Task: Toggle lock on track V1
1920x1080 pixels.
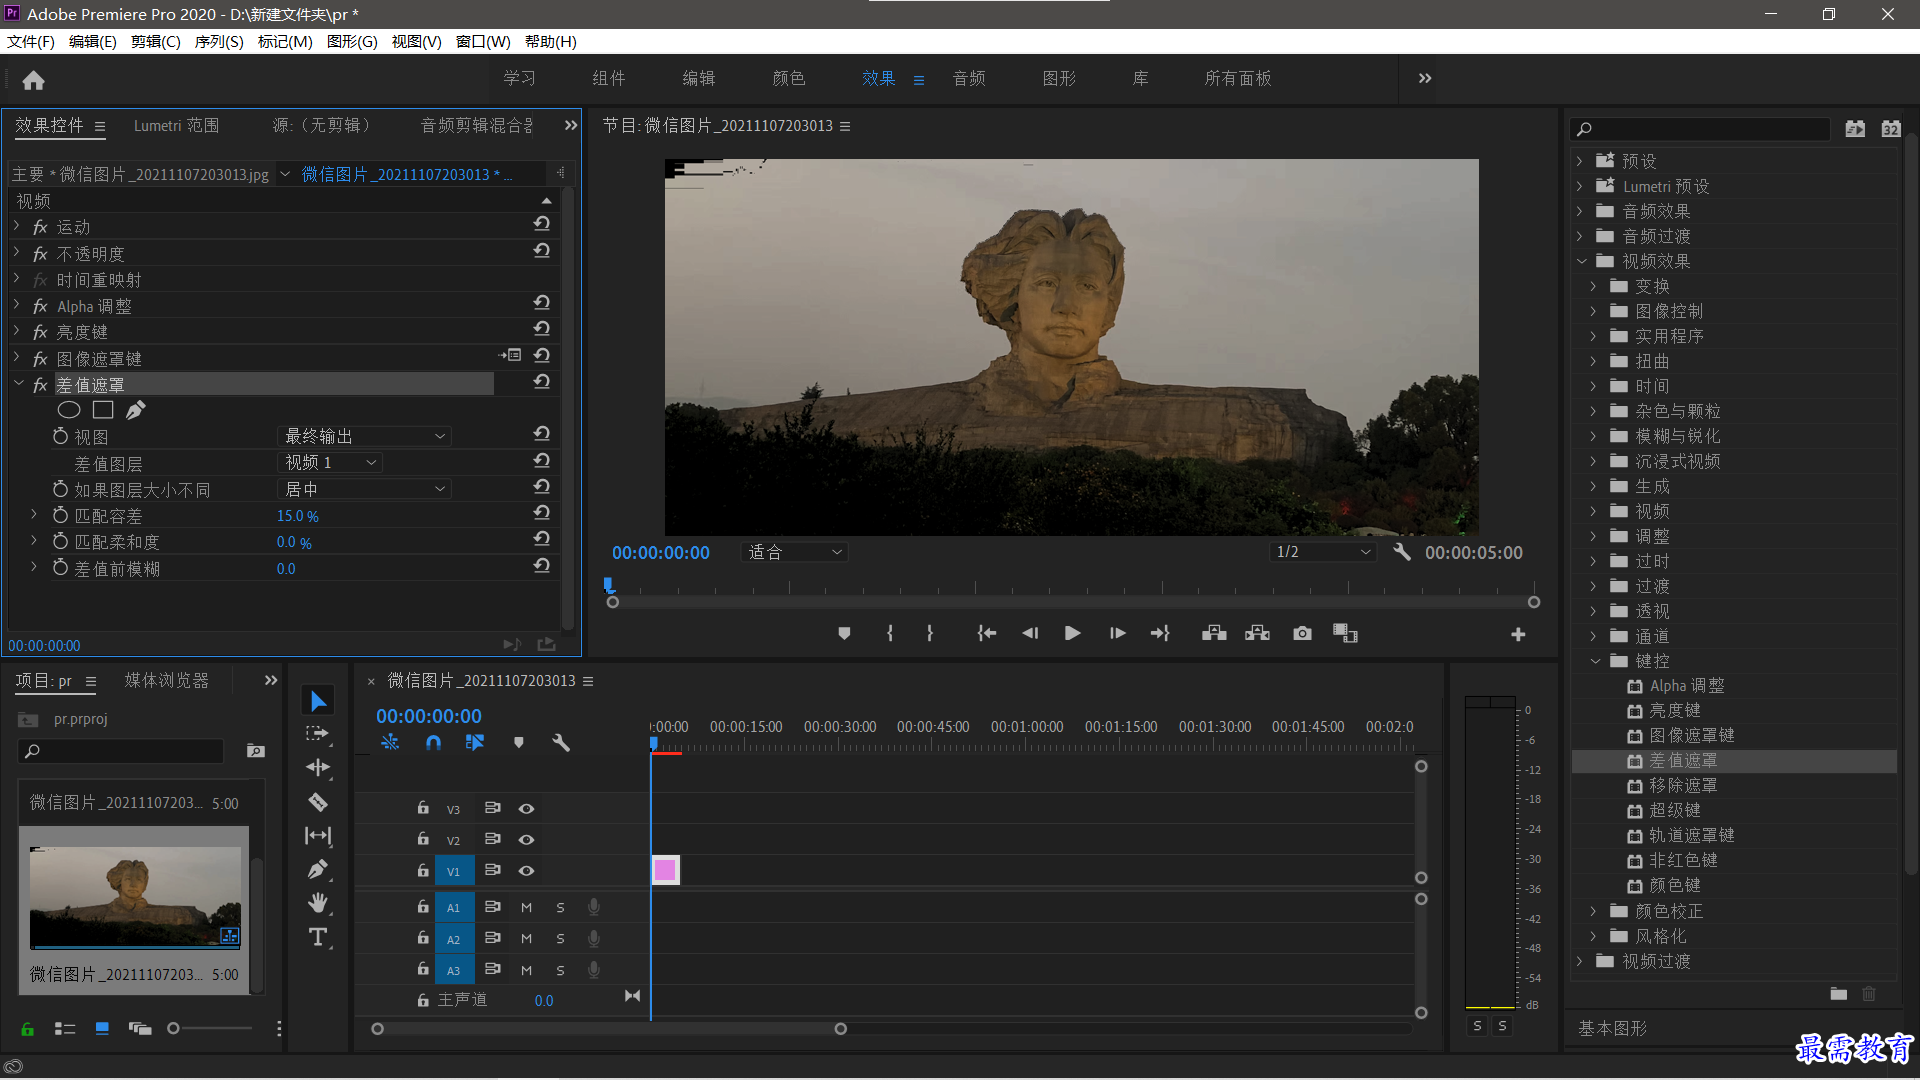Action: [x=423, y=871]
